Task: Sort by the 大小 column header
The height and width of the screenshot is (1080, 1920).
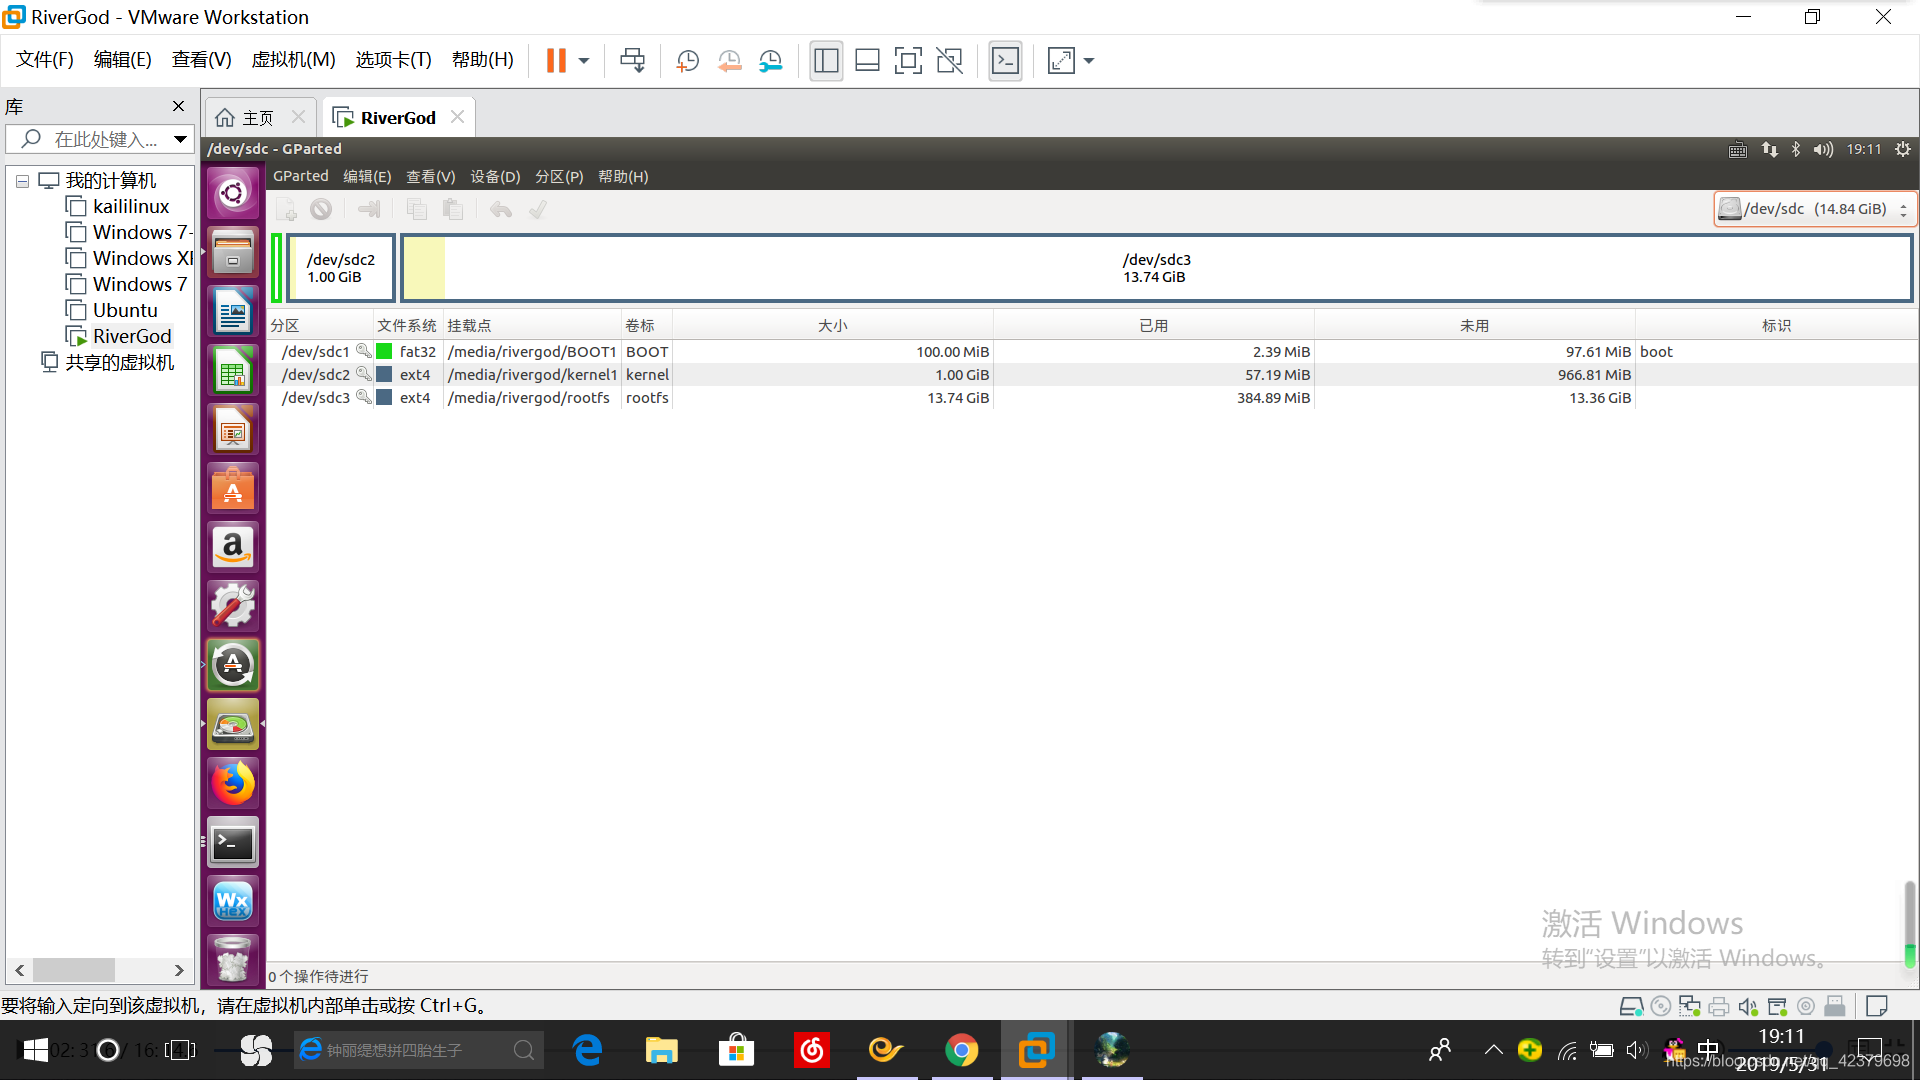Action: pyautogui.click(x=832, y=326)
